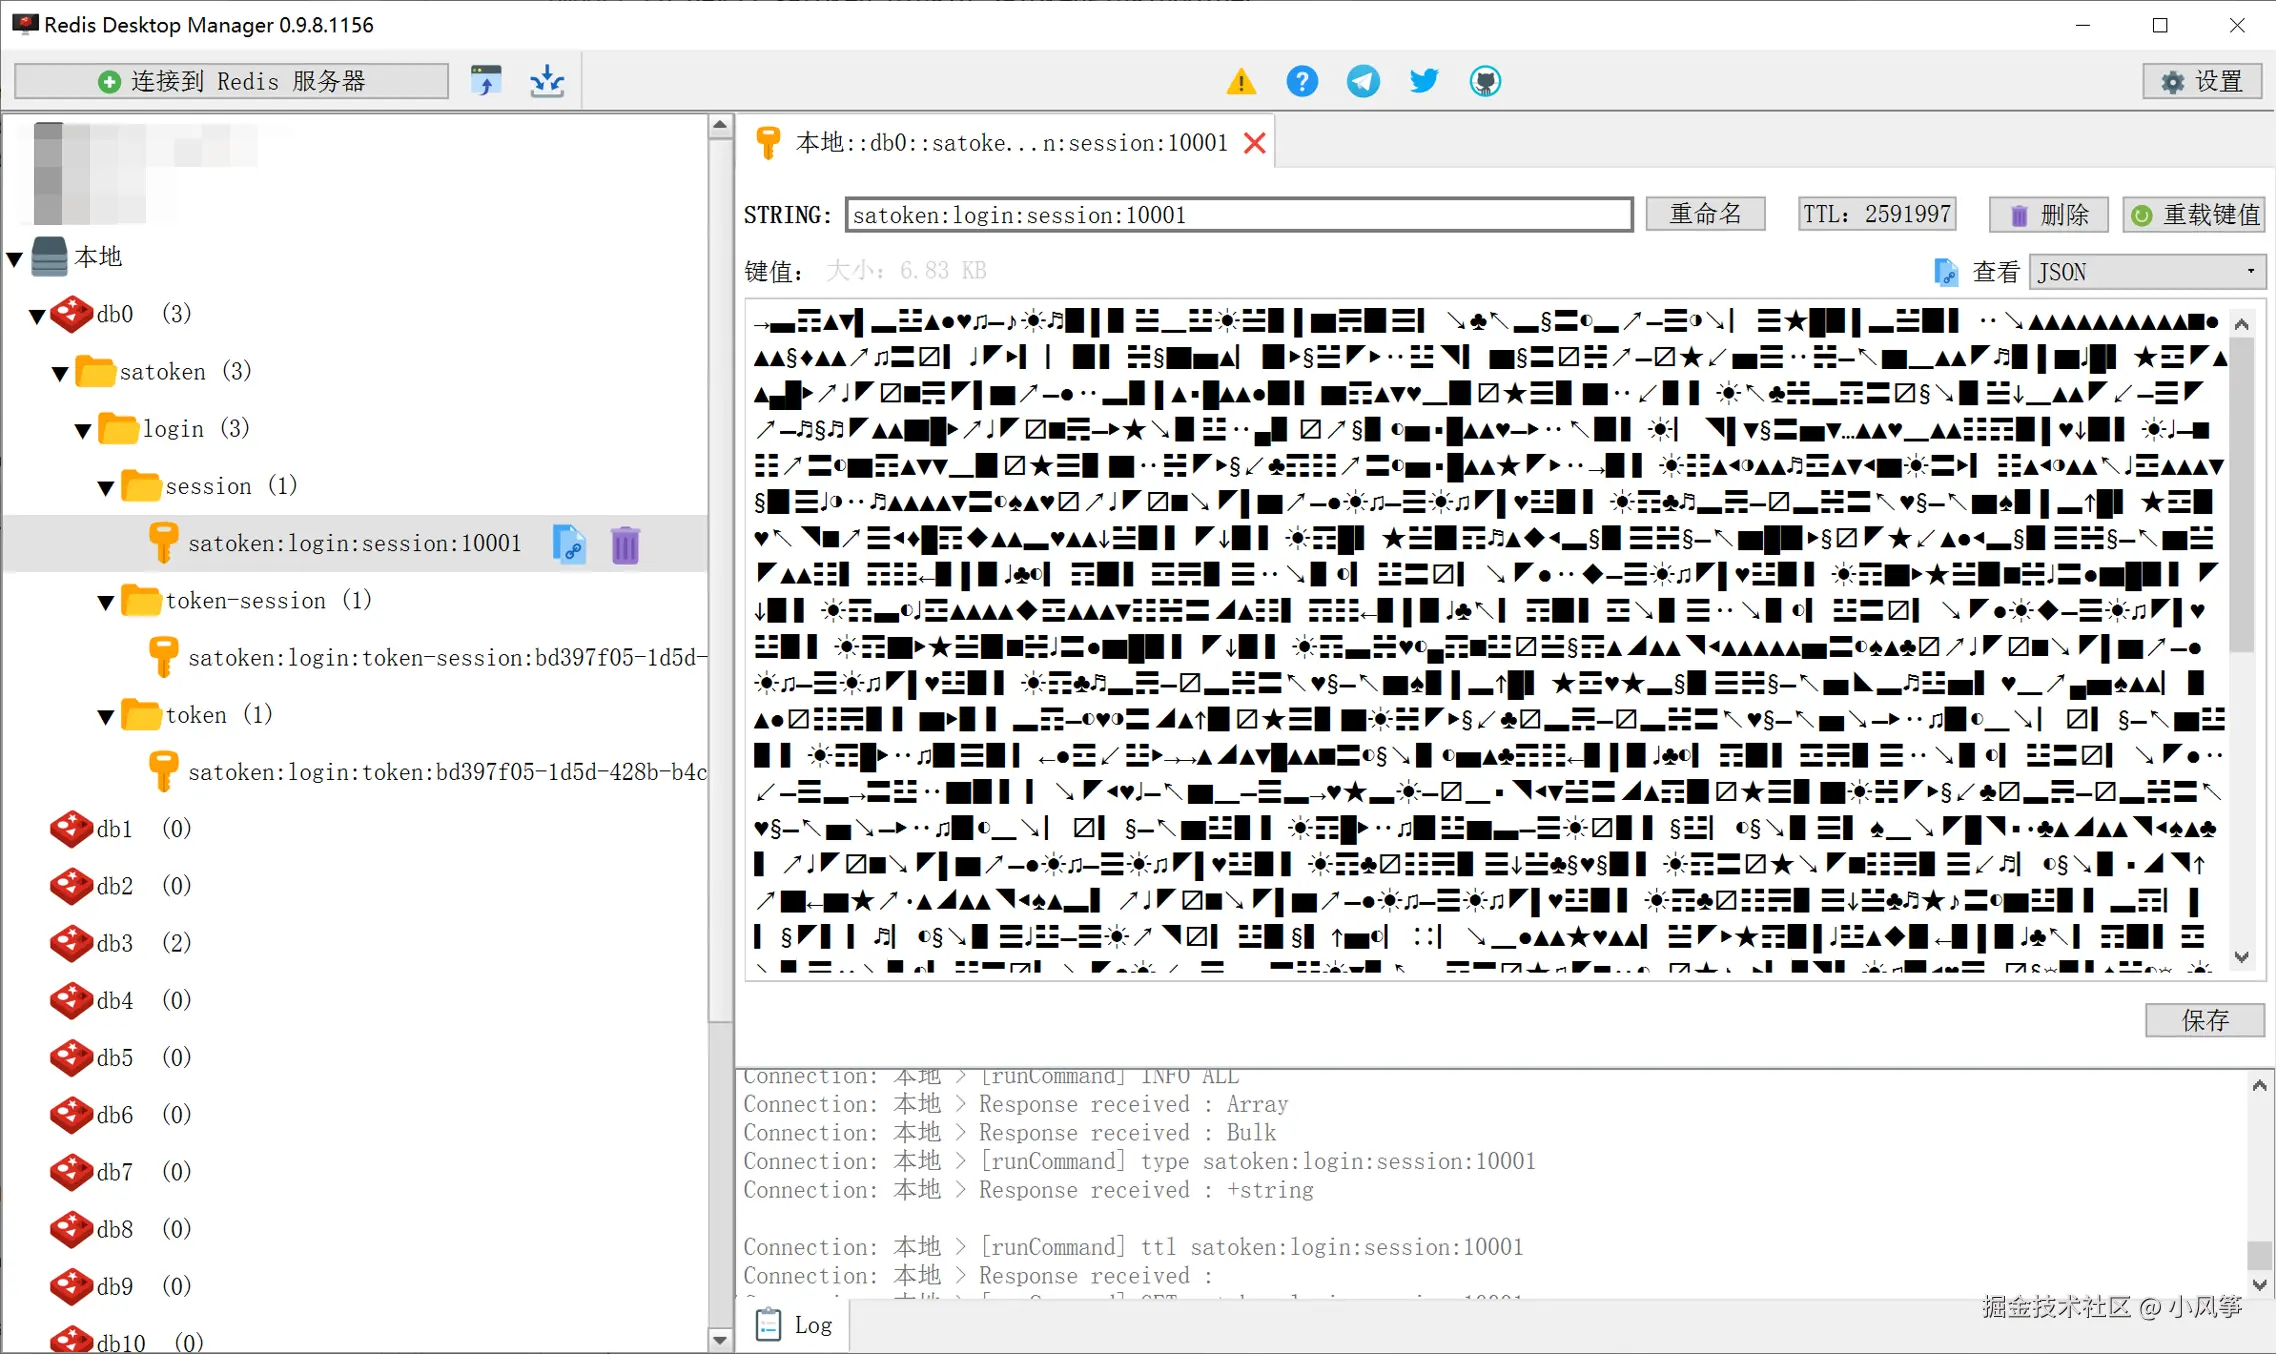Screen dimensions: 2276x1354
Task: Collapse the session folder node
Action: (107, 486)
